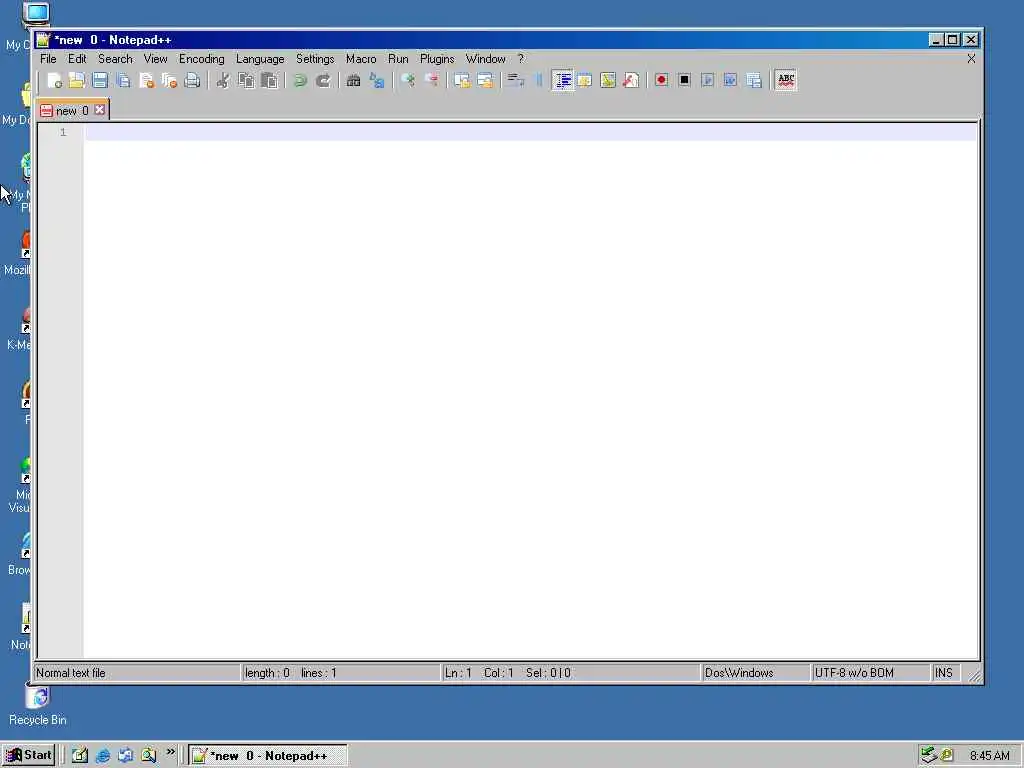Click the Windows Start button
Viewport: 1024px width, 768px height.
pyautogui.click(x=30, y=756)
